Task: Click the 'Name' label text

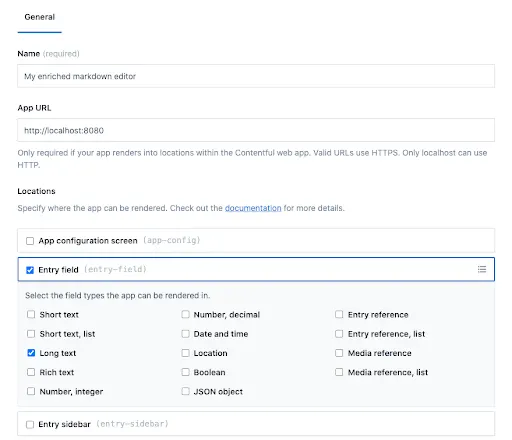Action: (x=29, y=54)
